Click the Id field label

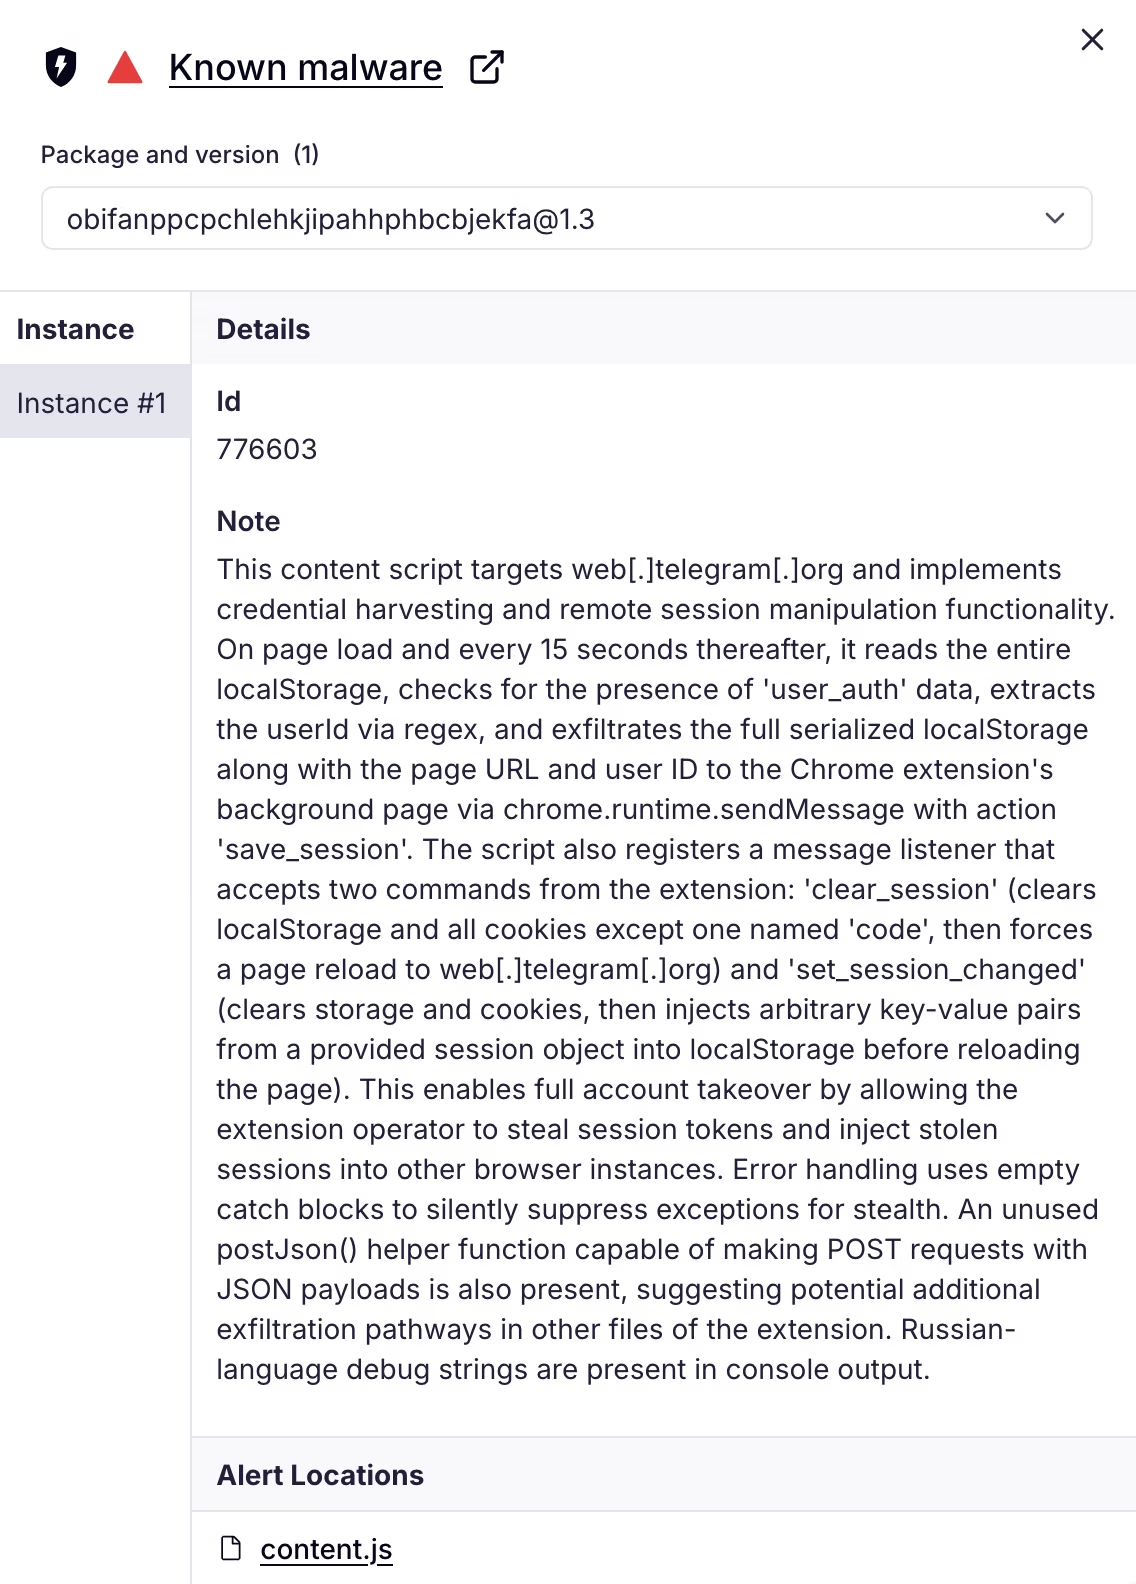[x=228, y=401]
